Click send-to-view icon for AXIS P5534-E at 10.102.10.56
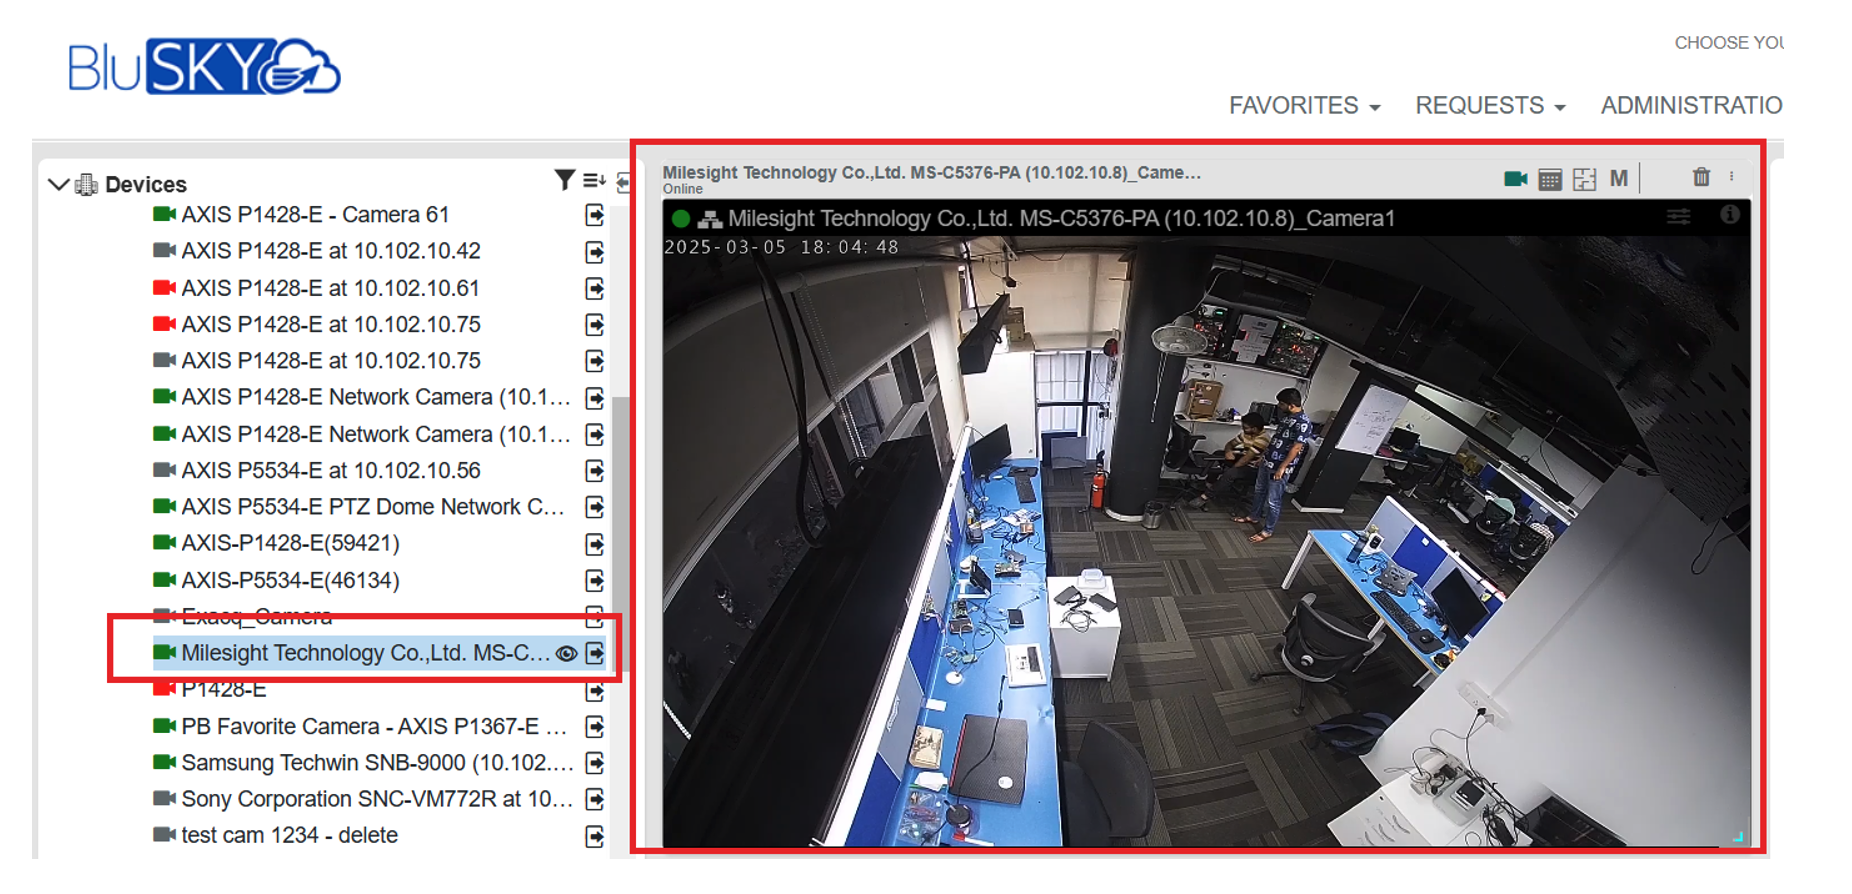The width and height of the screenshot is (1852, 894). click(x=595, y=471)
